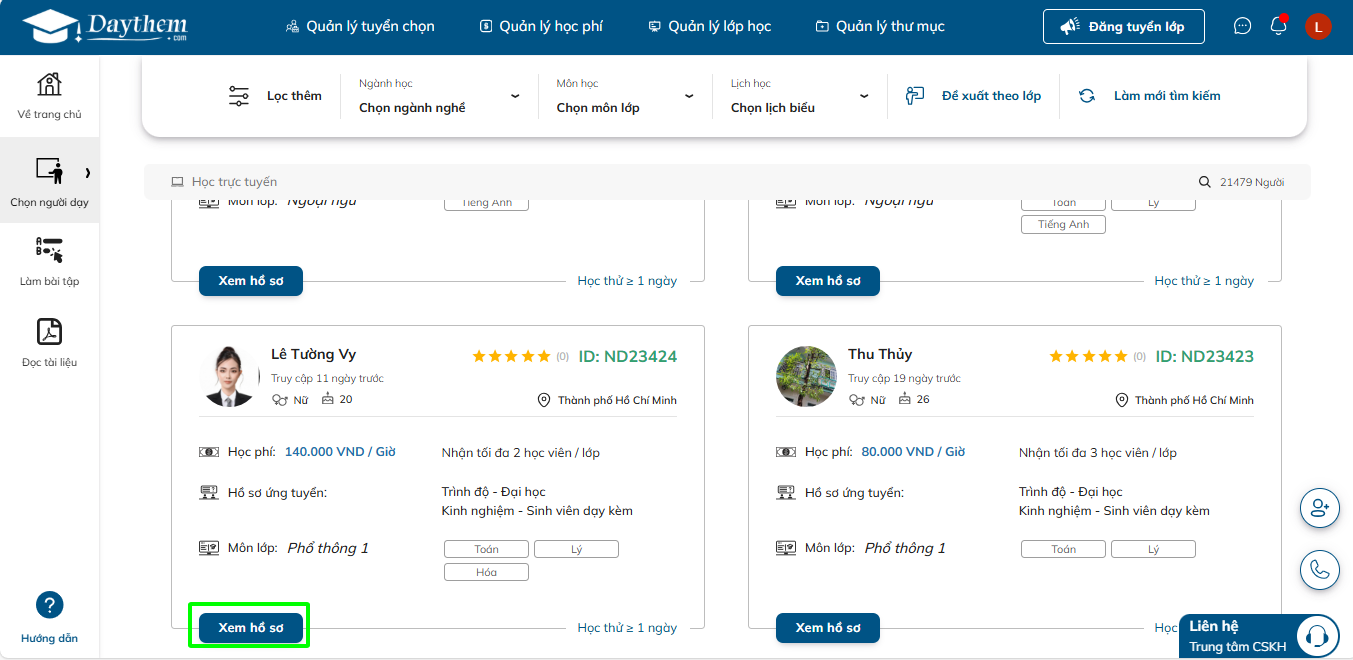The width and height of the screenshot is (1353, 660).
Task: Open the chat messages icon
Action: [1242, 27]
